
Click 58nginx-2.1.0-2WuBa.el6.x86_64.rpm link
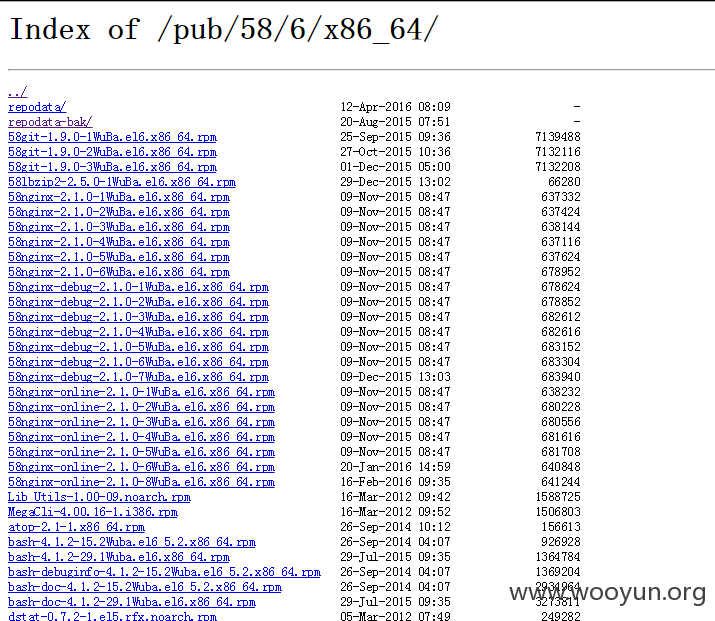pyautogui.click(x=119, y=212)
